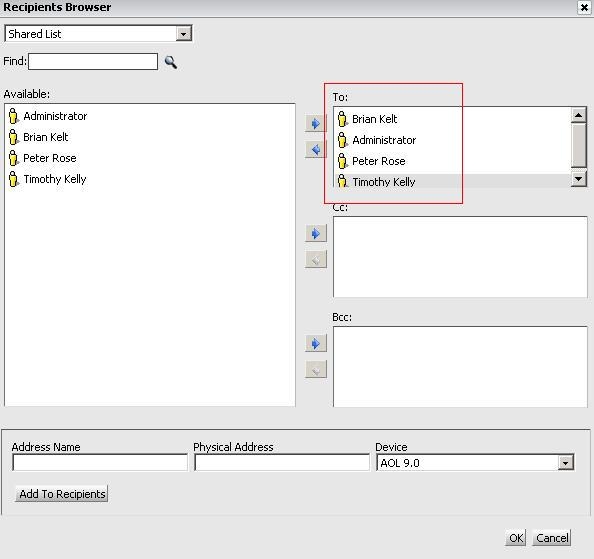Click the Physical Address input field
The width and height of the screenshot is (594, 559).
tap(282, 462)
